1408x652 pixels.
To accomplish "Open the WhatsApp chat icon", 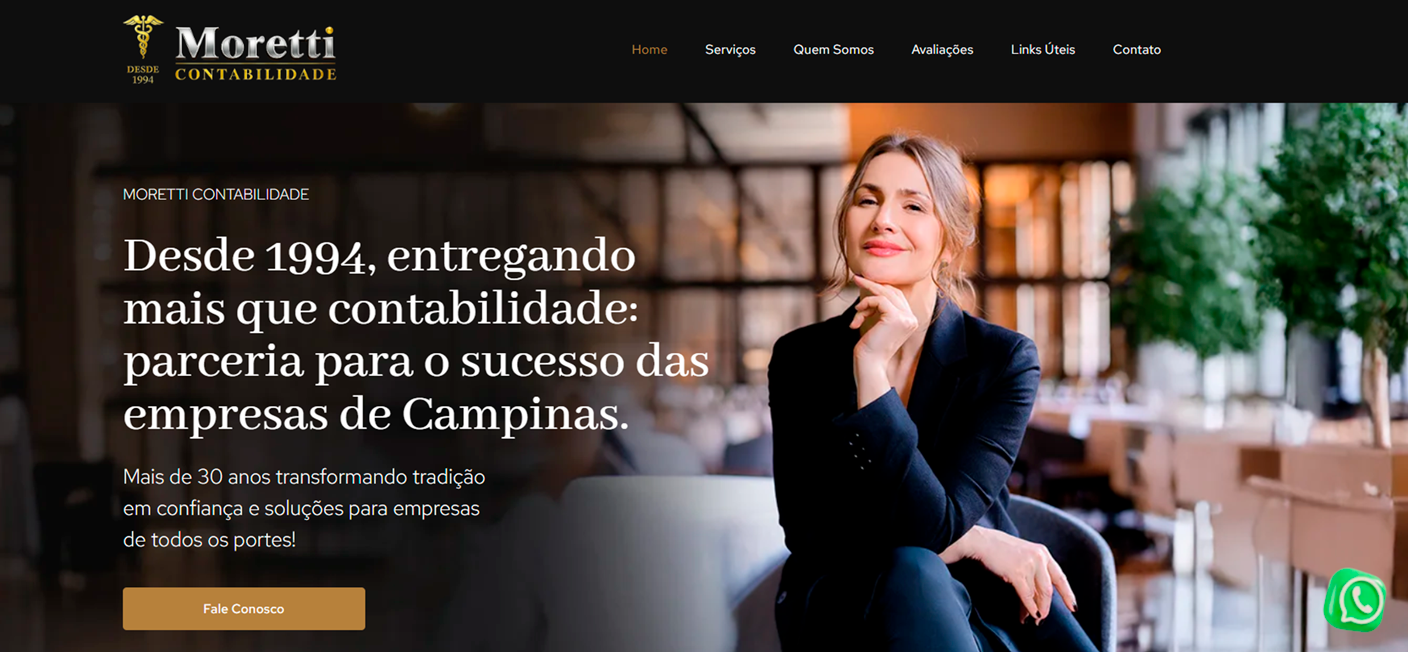I will 1354,601.
